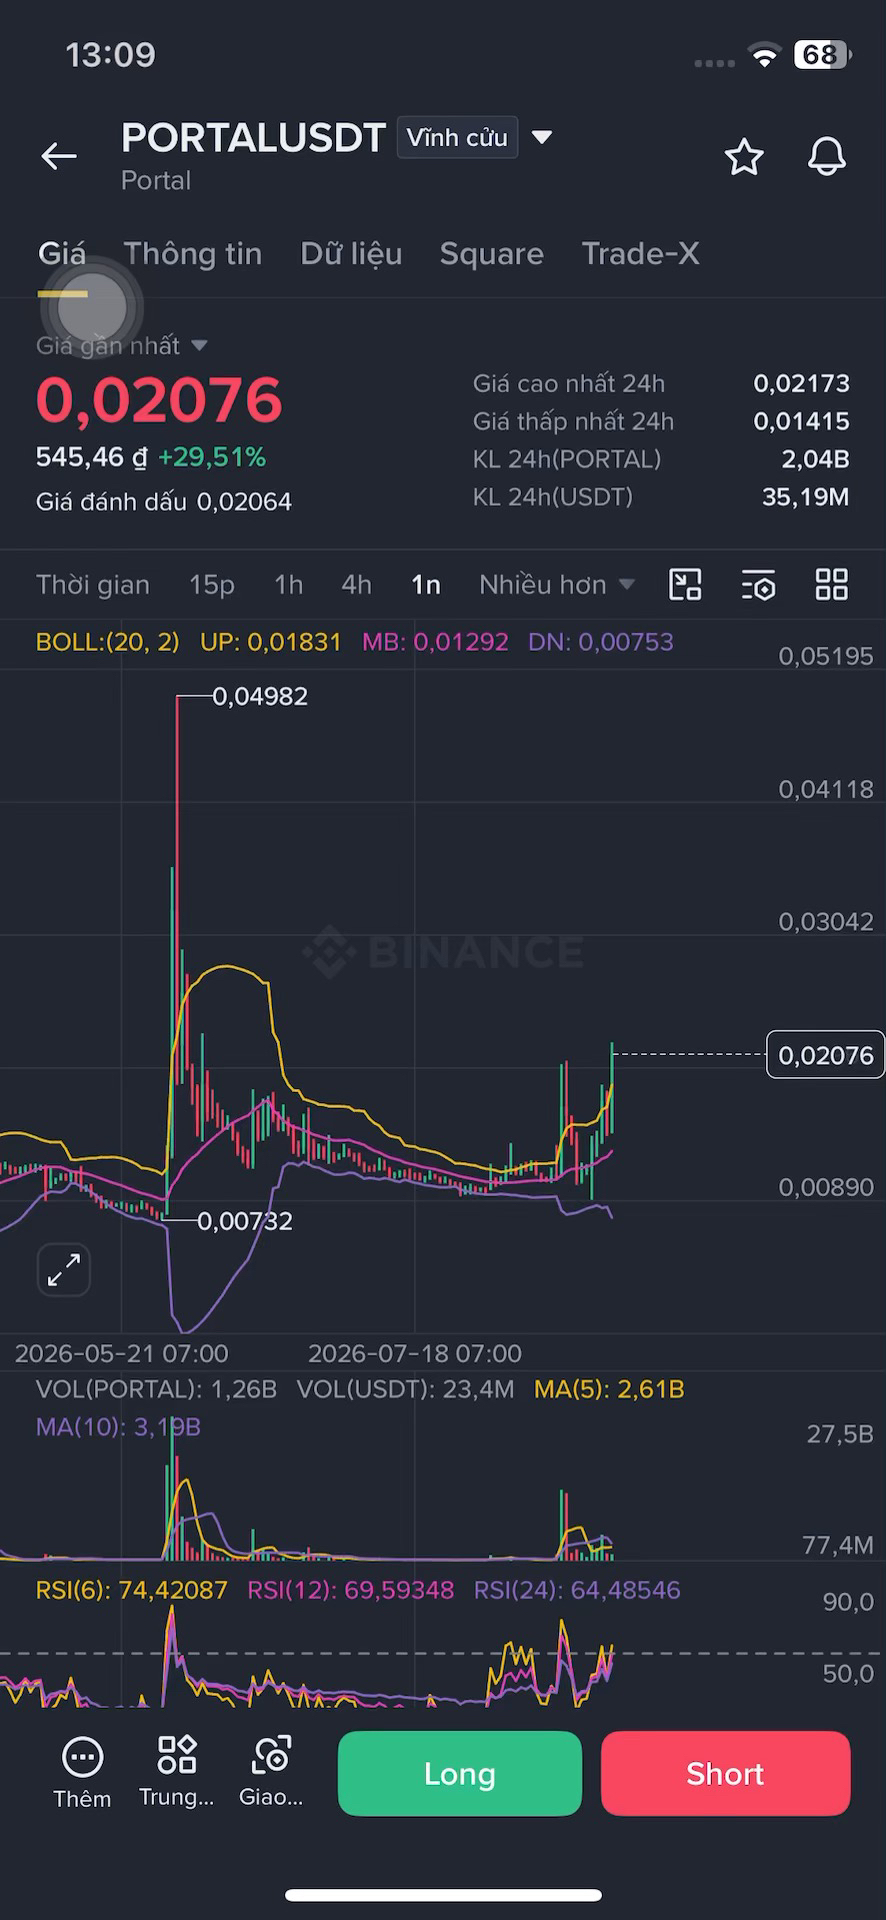
Task: Tap the red Short button
Action: 726,1773
